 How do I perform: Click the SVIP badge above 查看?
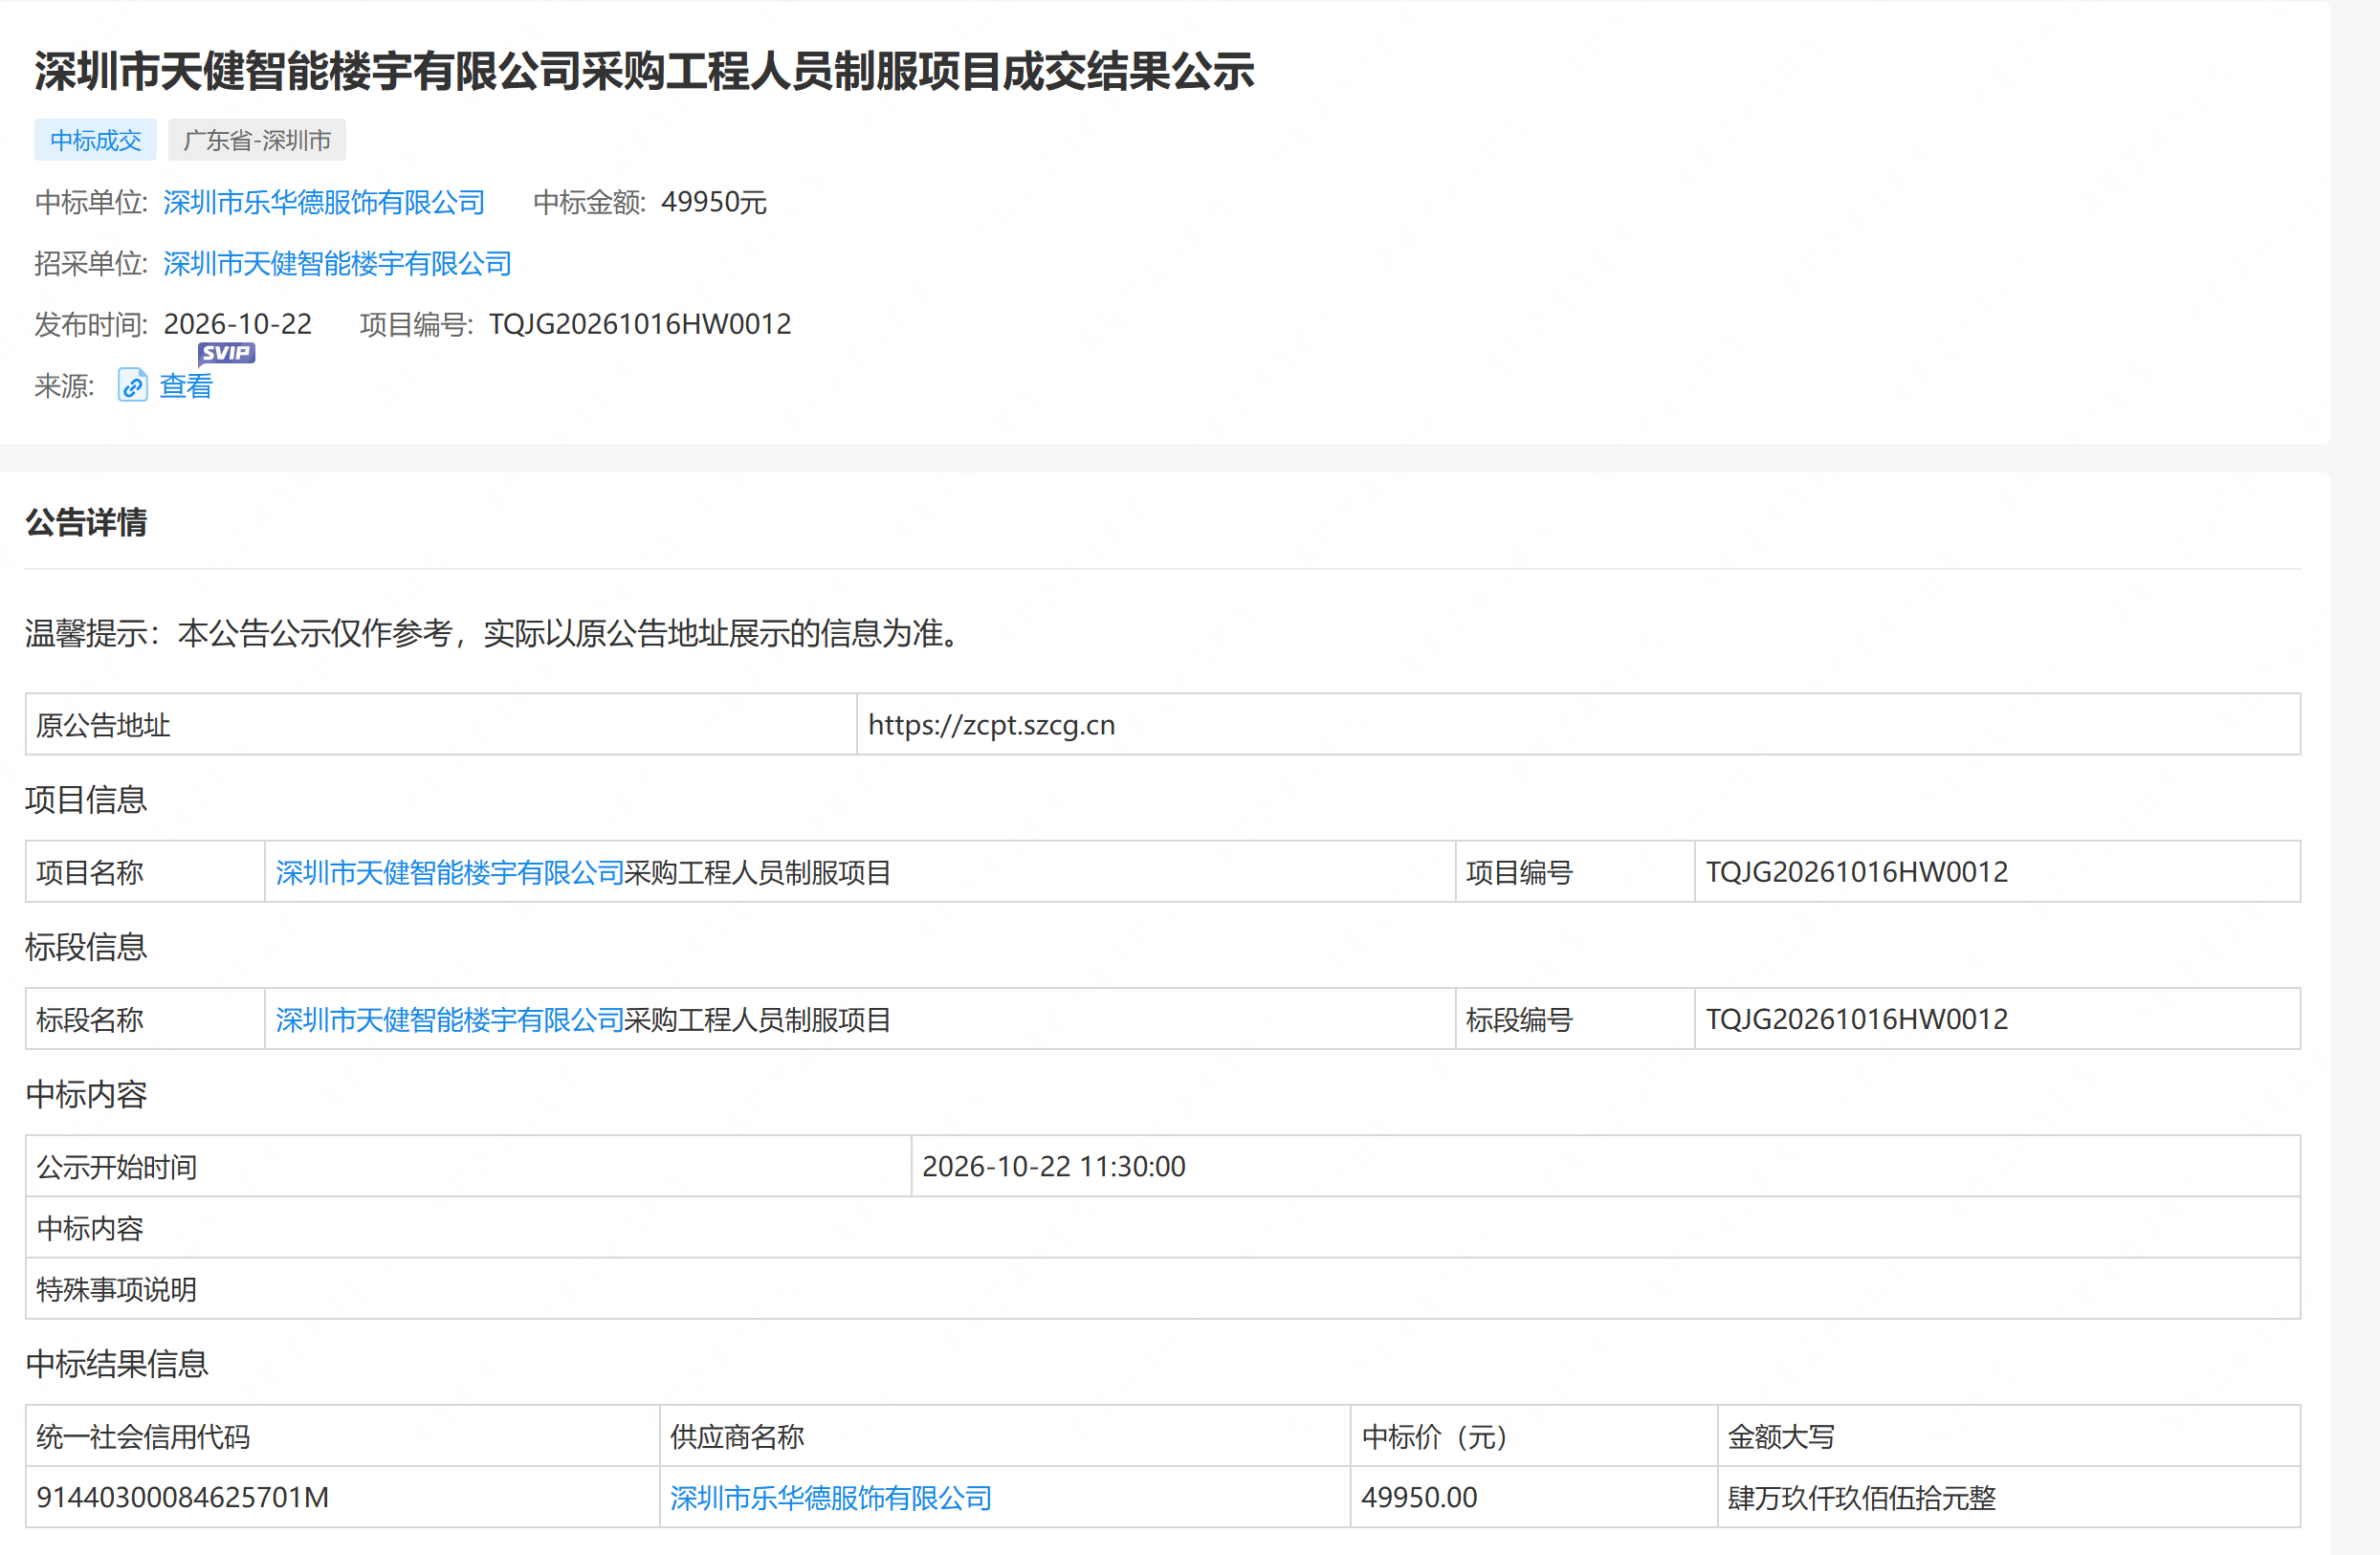point(227,353)
